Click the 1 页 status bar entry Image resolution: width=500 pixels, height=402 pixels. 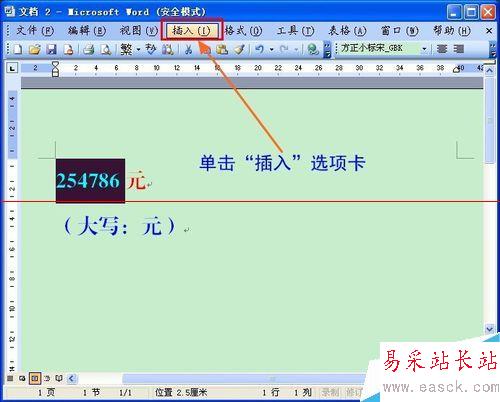46,392
